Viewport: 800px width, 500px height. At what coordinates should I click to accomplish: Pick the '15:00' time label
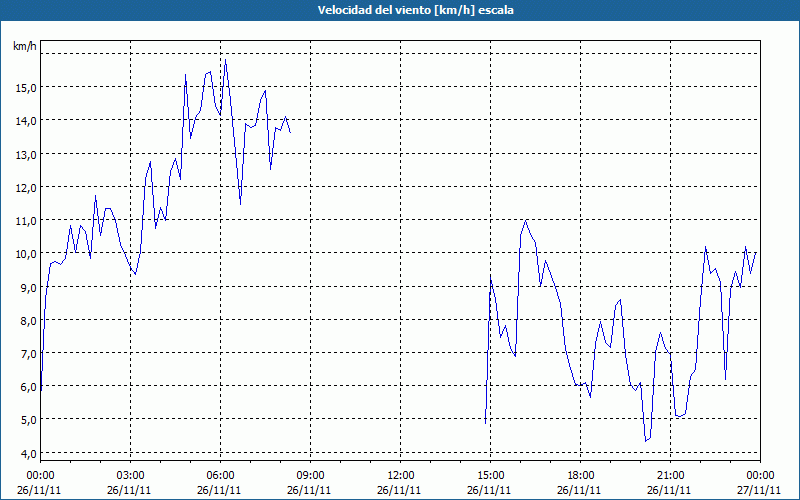490,476
